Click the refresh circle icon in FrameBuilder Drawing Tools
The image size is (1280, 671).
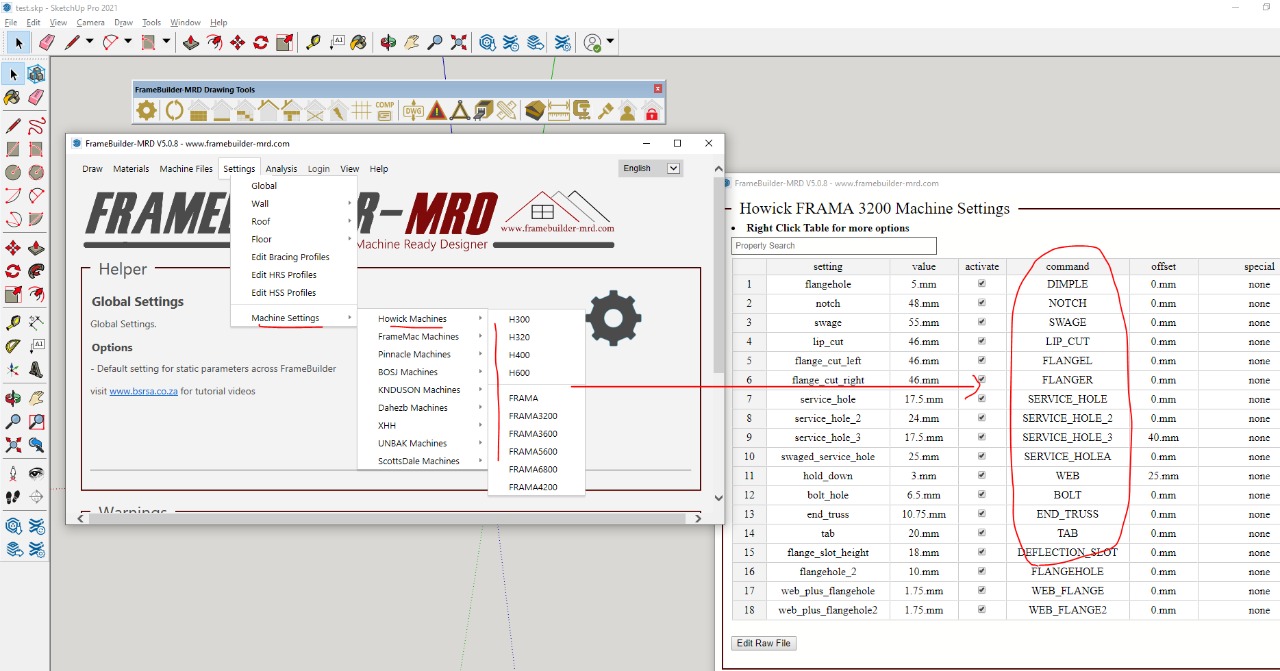pyautogui.click(x=174, y=111)
